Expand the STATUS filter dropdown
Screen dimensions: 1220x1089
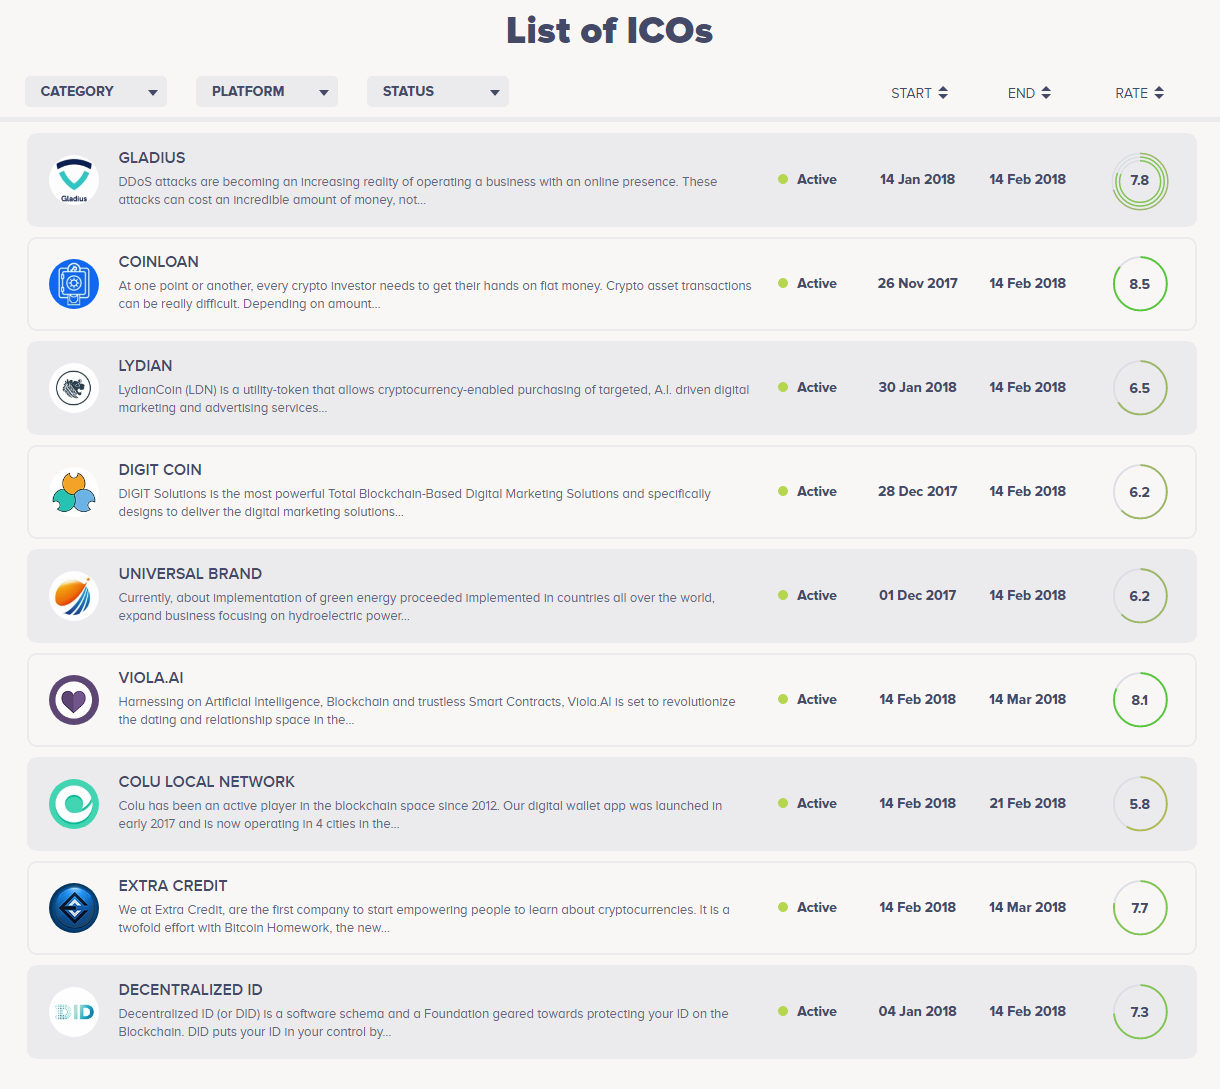point(437,91)
